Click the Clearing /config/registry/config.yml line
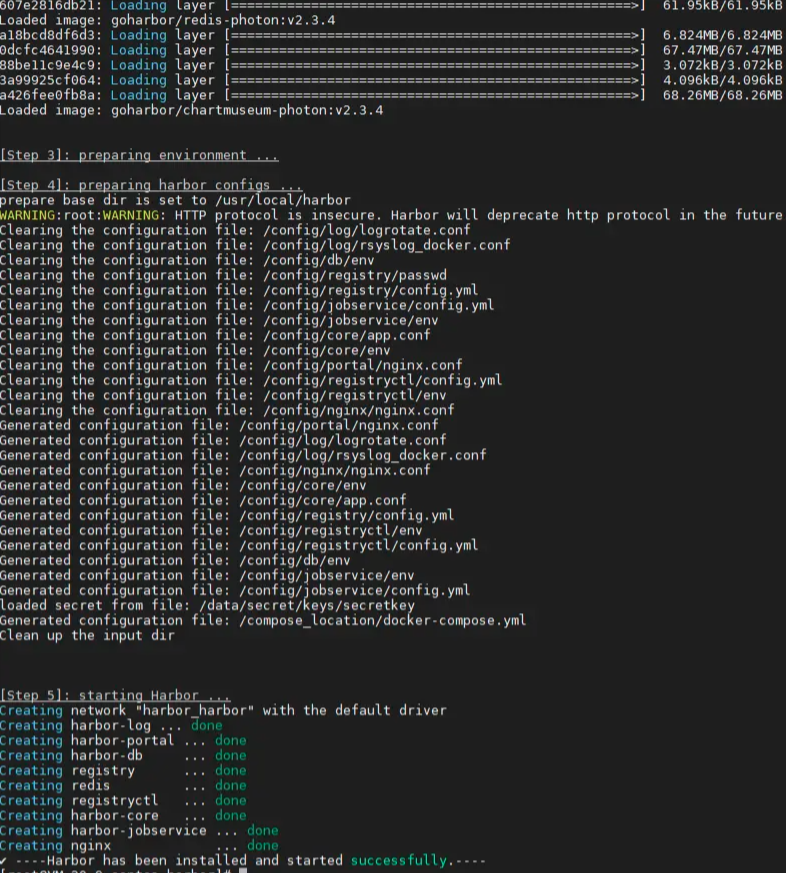This screenshot has height=873, width=786. [x=239, y=291]
